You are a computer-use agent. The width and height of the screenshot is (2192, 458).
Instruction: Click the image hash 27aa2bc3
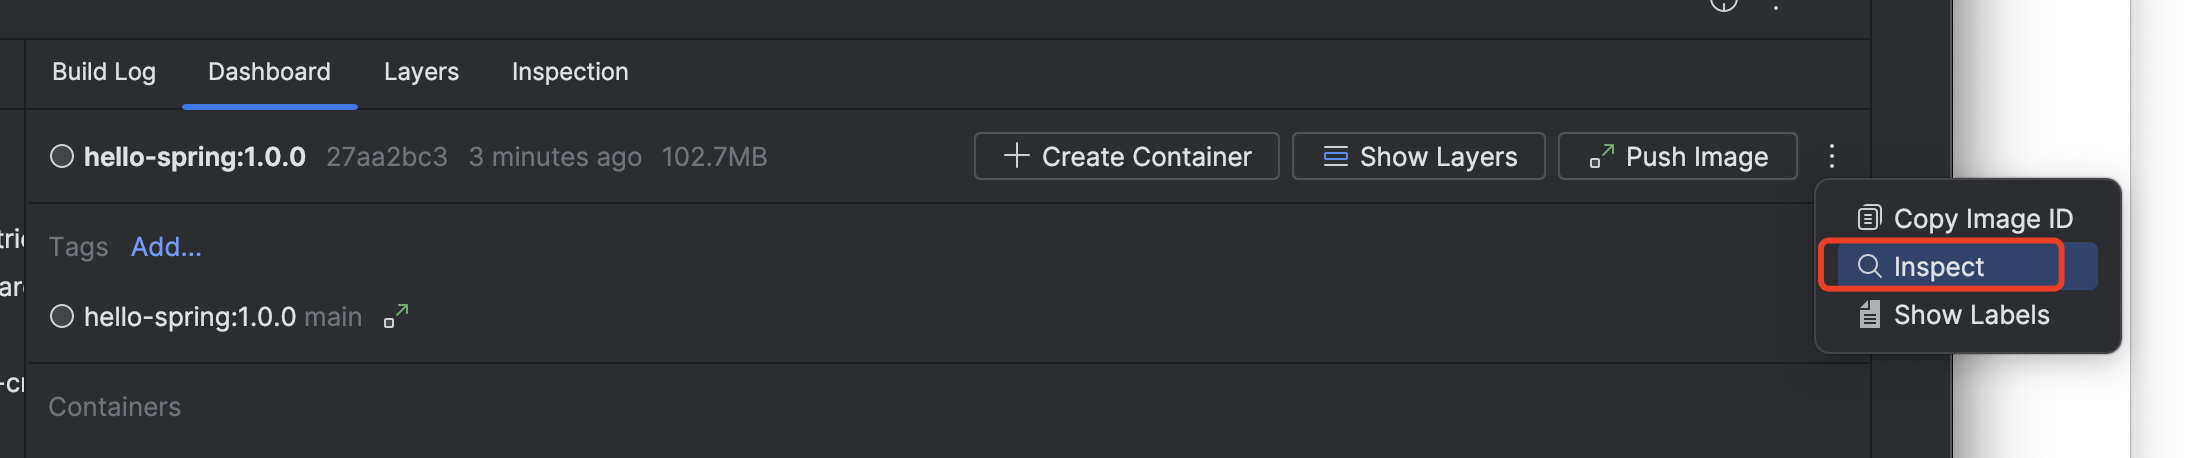[x=387, y=157]
